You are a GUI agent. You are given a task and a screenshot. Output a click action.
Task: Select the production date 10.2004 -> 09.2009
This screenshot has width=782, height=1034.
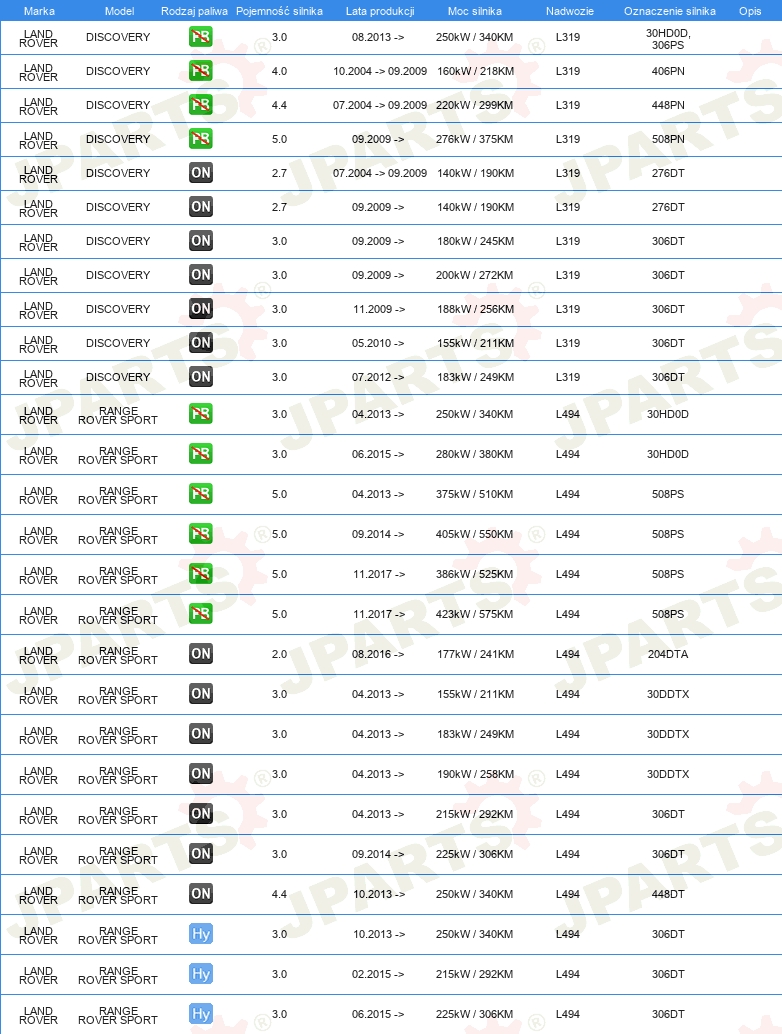click(x=380, y=71)
